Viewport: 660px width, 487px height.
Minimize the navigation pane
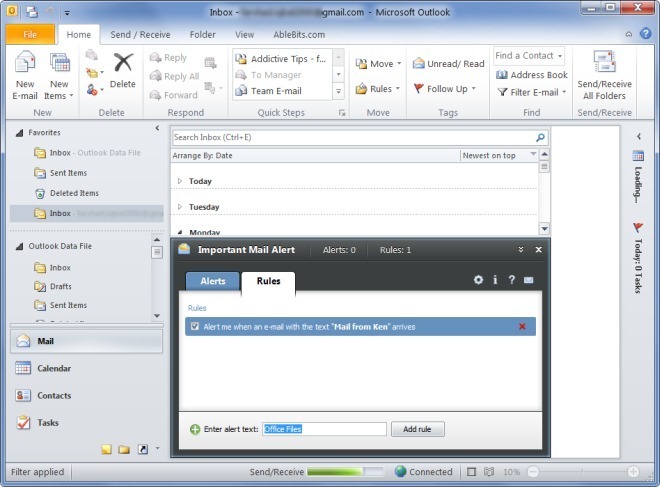click(x=157, y=128)
